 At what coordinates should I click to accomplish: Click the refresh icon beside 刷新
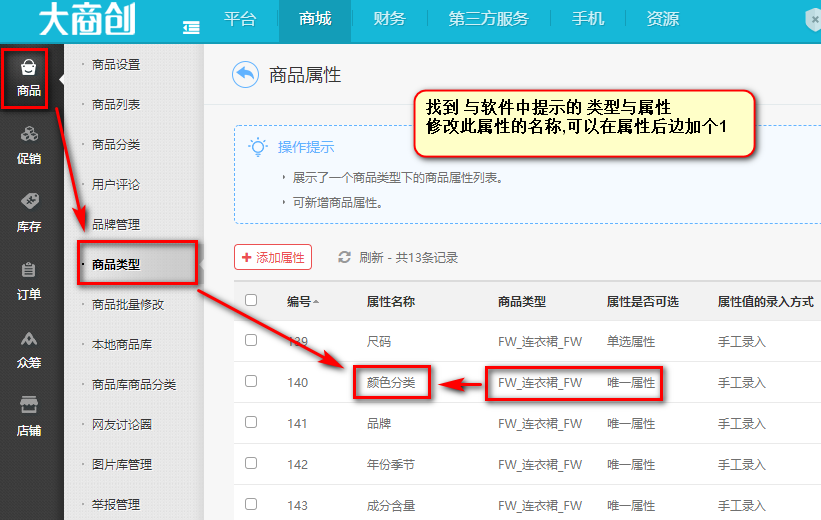(x=344, y=257)
